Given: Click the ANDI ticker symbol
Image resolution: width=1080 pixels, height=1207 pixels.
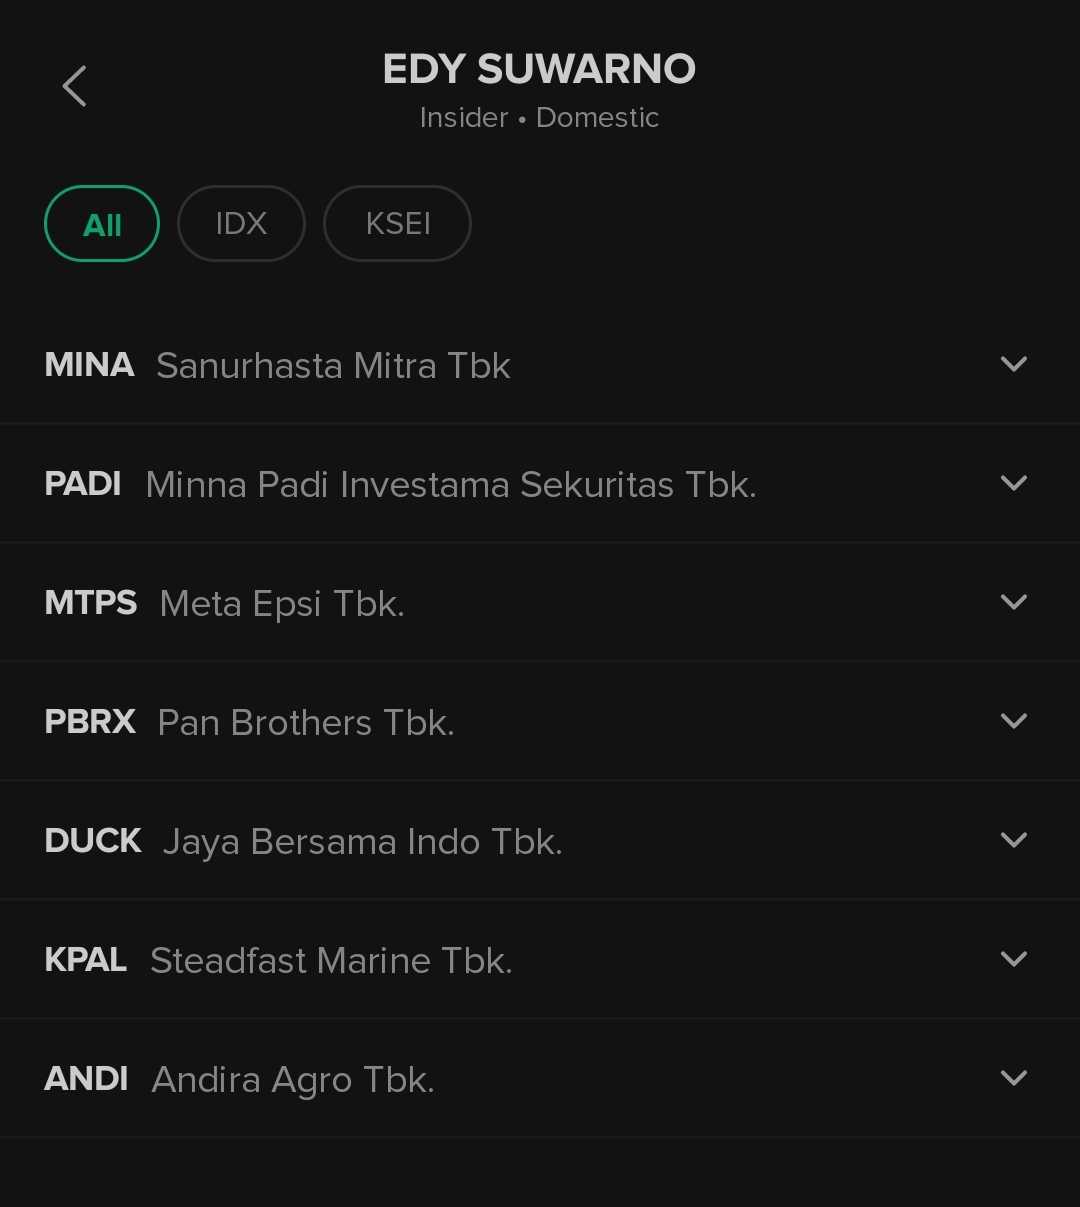Looking at the screenshot, I should (x=86, y=1079).
